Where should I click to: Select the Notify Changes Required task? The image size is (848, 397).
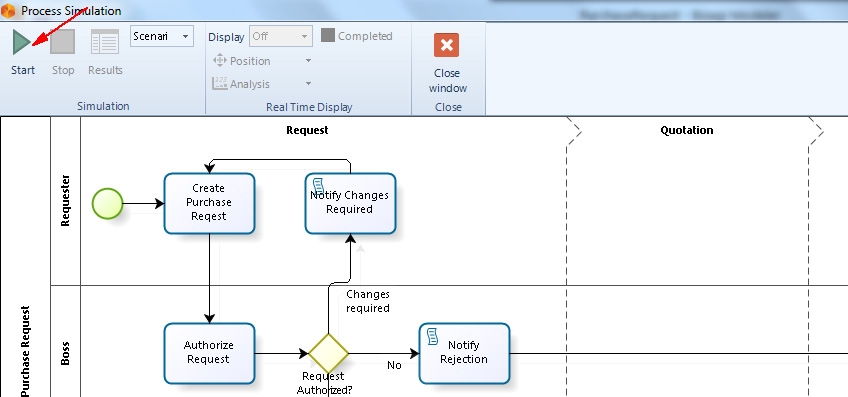click(350, 203)
